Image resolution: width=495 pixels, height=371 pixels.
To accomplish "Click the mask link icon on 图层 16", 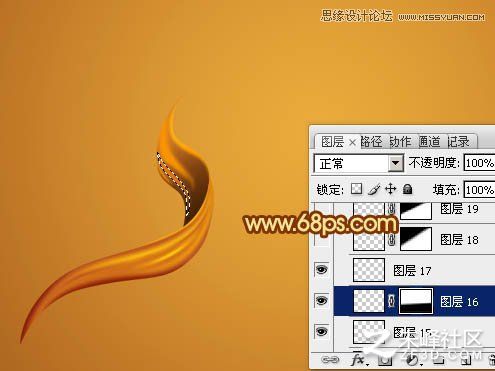I will point(392,301).
